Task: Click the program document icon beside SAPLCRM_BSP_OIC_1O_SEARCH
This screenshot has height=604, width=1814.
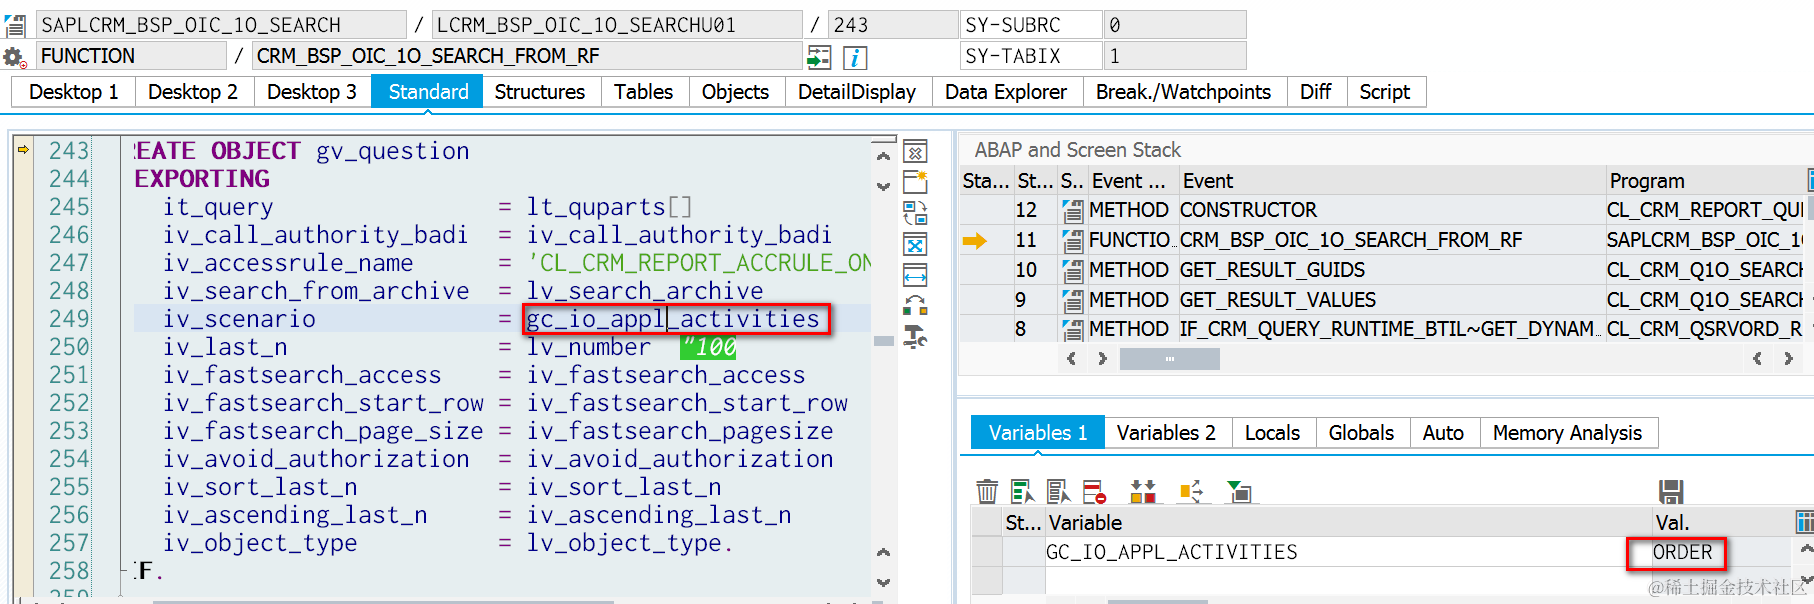Action: (x=15, y=25)
